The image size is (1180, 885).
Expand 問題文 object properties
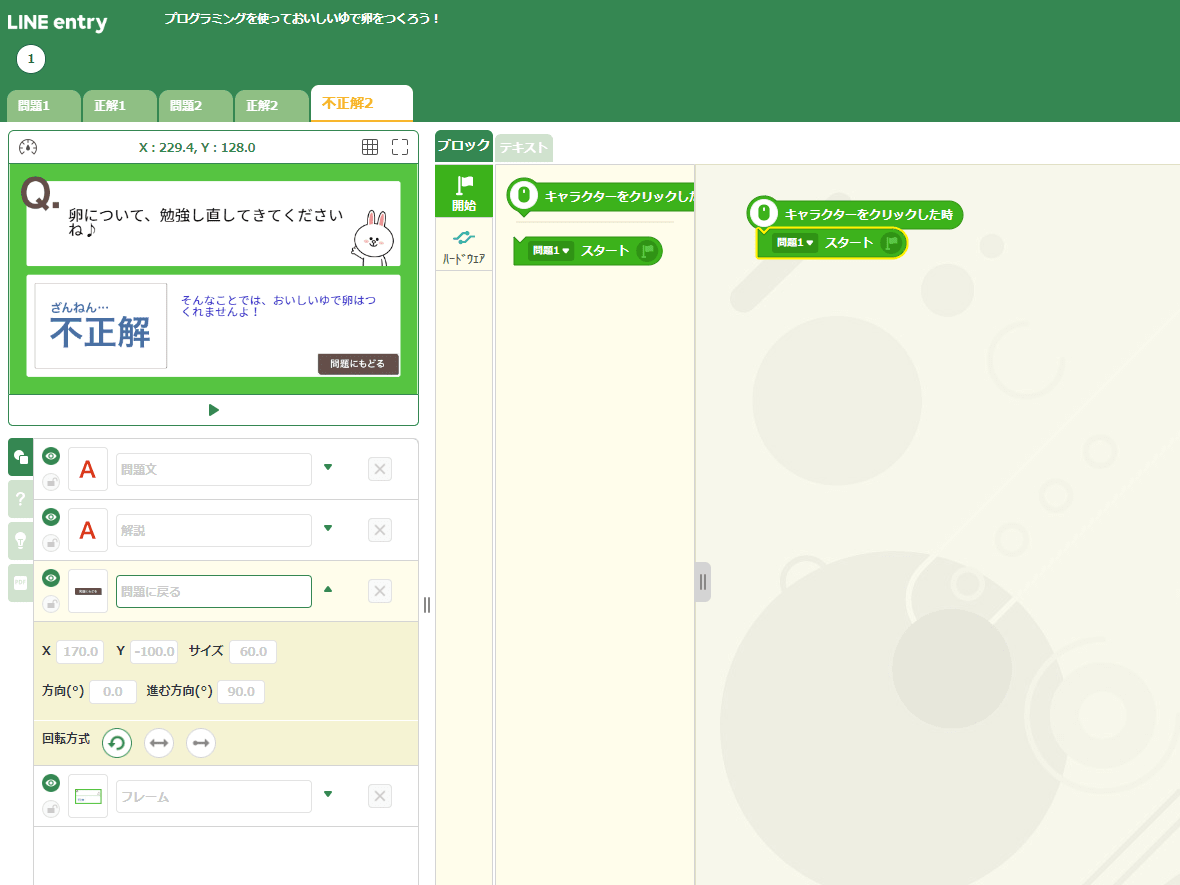pyautogui.click(x=328, y=467)
